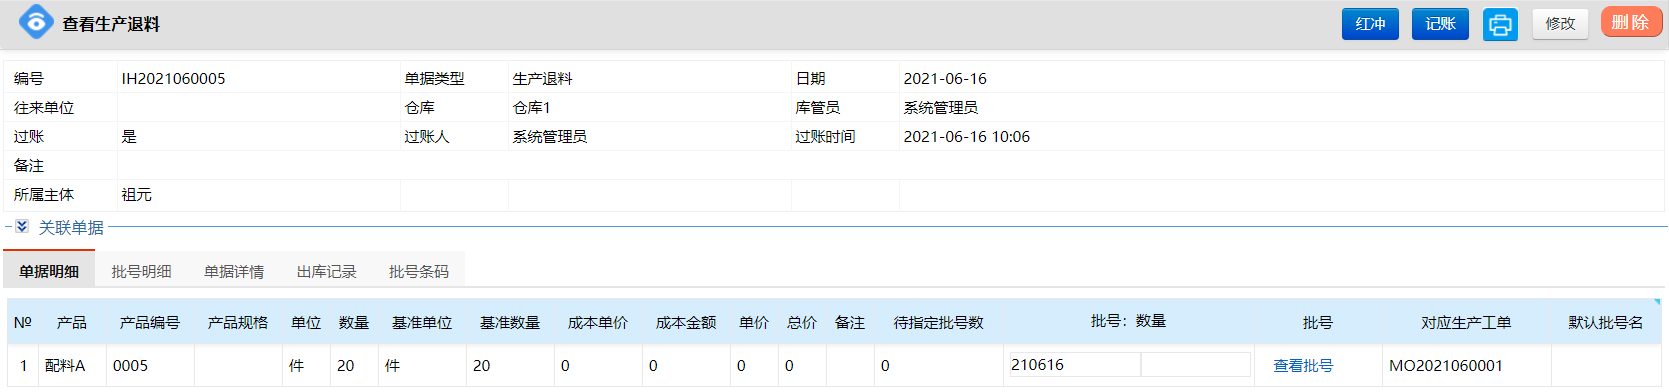Click the orange 删除 button
Screen dimensions: 1669x392
[x=1631, y=22]
